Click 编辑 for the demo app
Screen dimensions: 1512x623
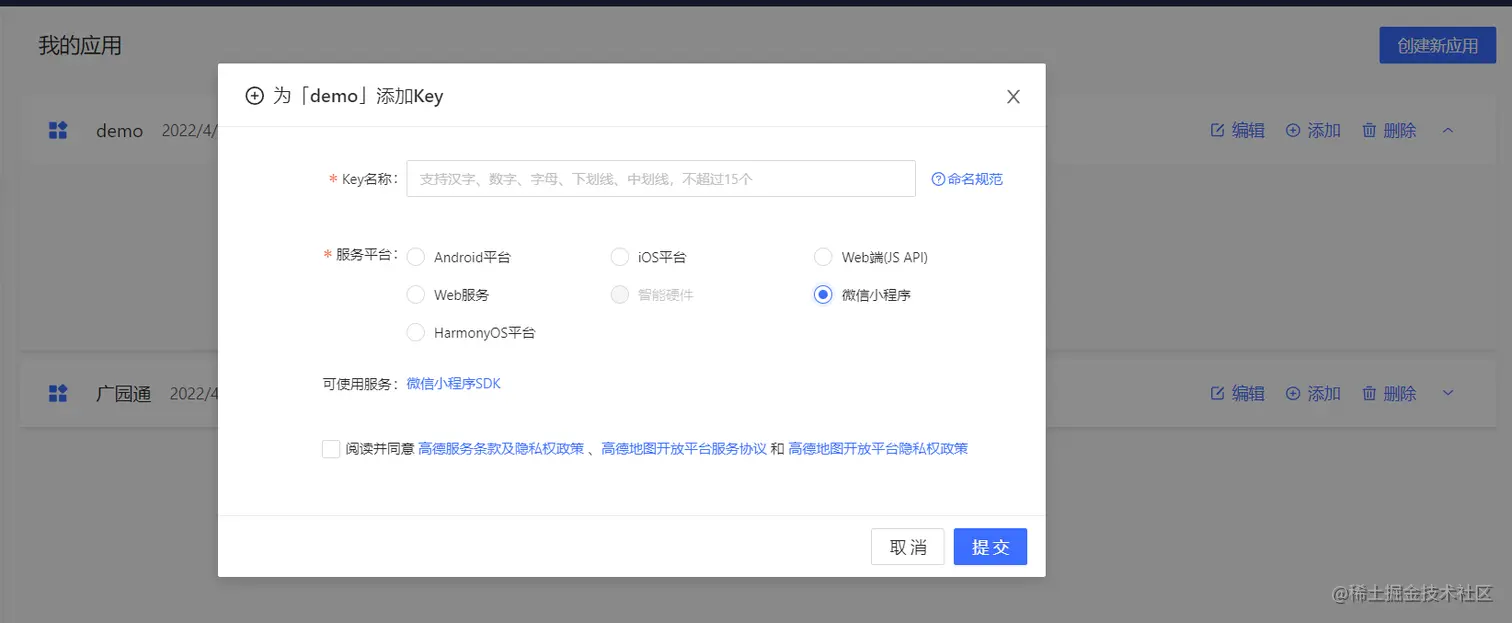pos(1238,130)
